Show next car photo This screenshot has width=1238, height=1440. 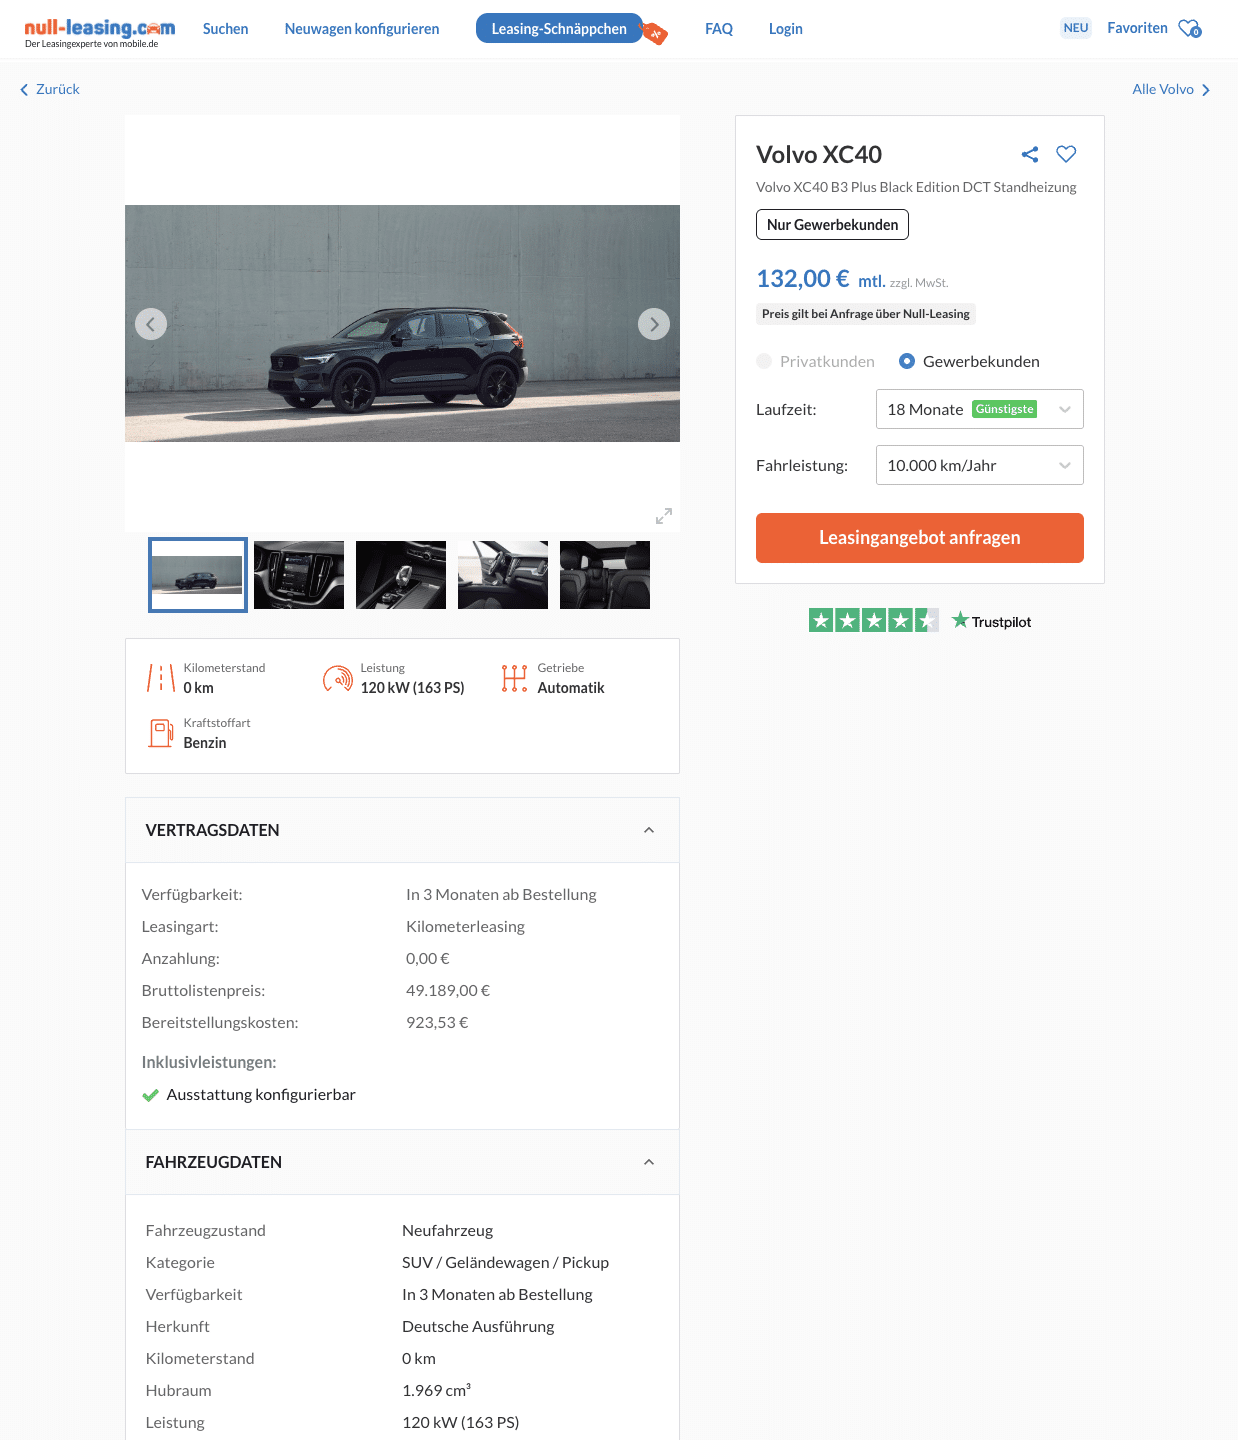coord(654,324)
